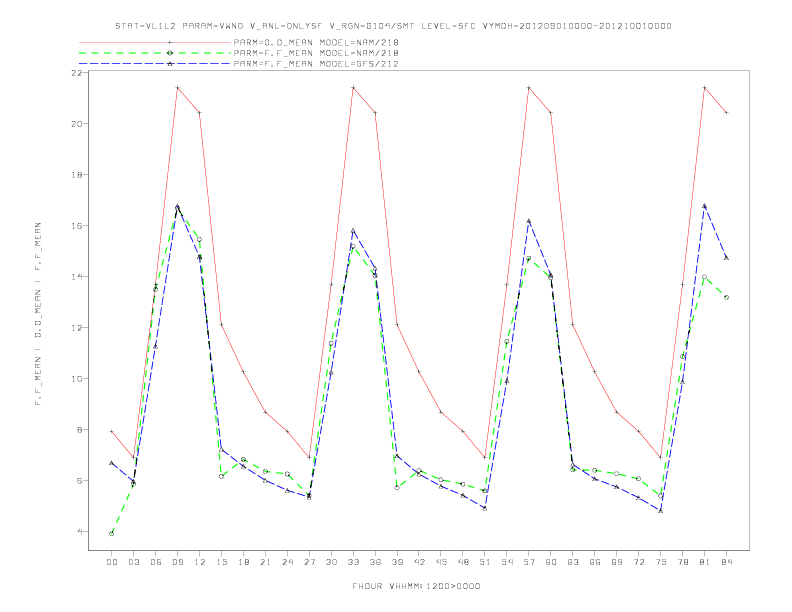Click red line peak point at hour 09
Screen dimensions: 792x612
177,88
